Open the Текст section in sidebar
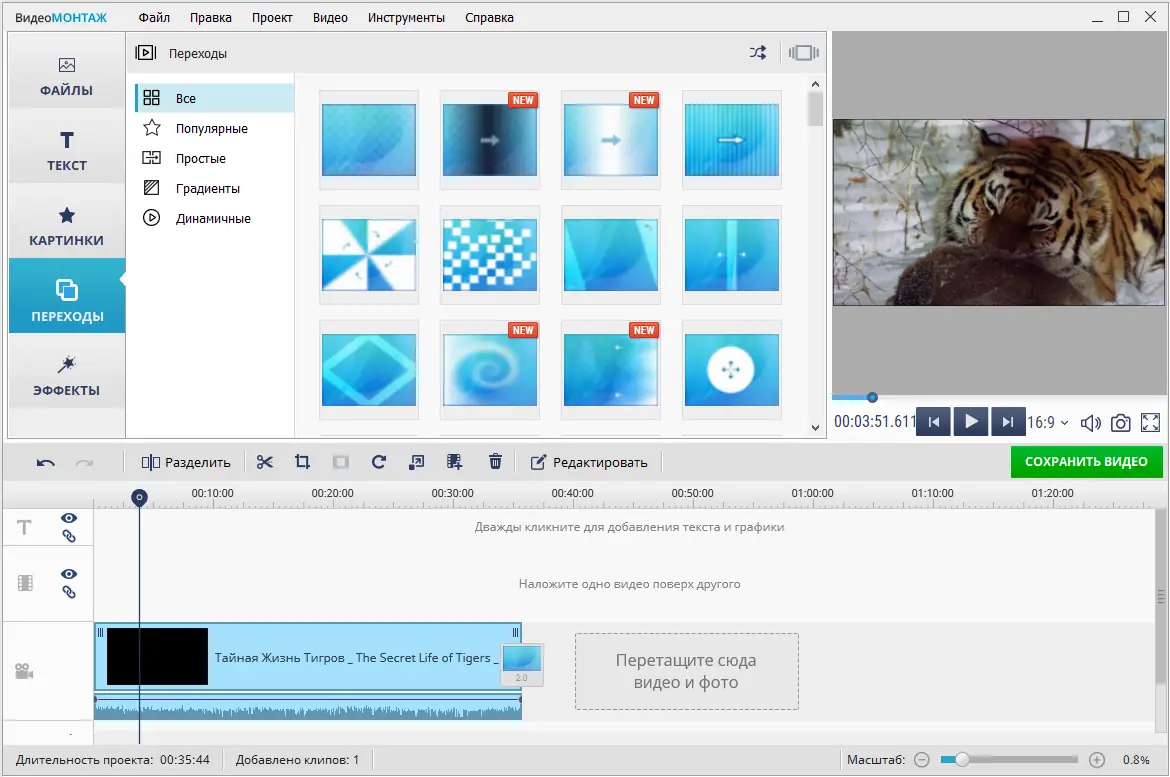Screen dimensions: 1170x777 click(x=66, y=152)
